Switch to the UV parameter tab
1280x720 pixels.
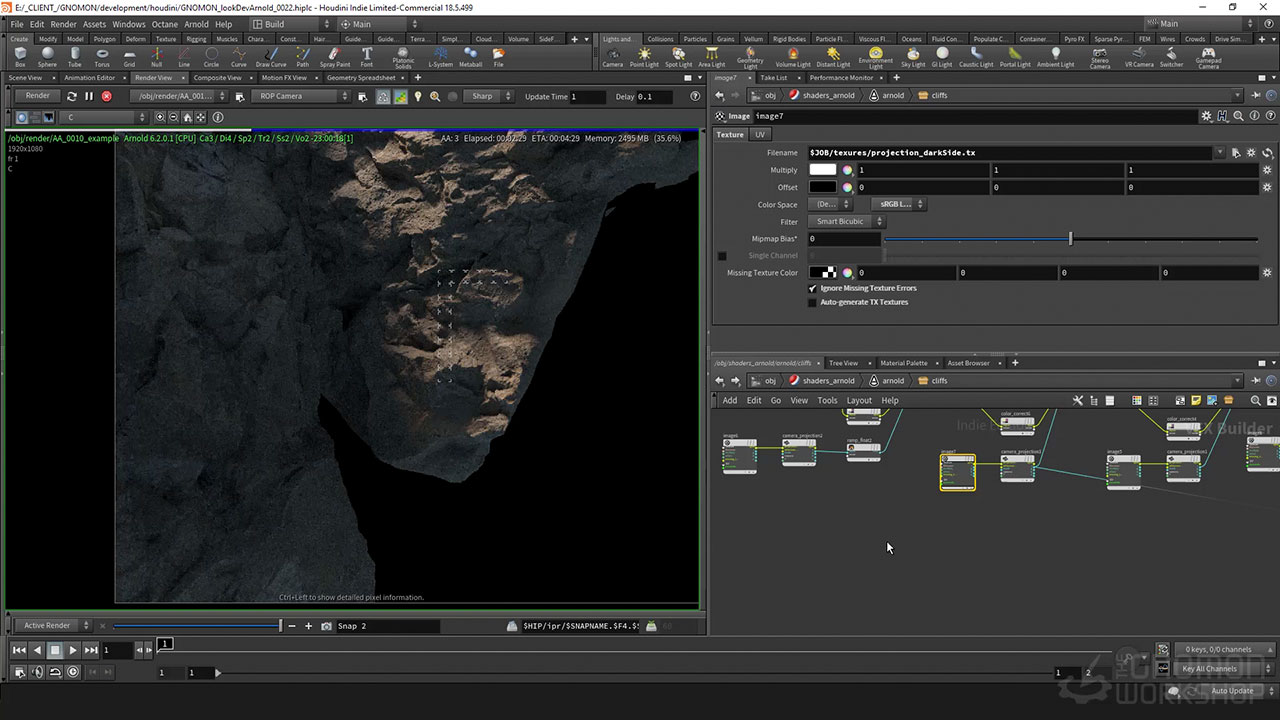tap(760, 134)
